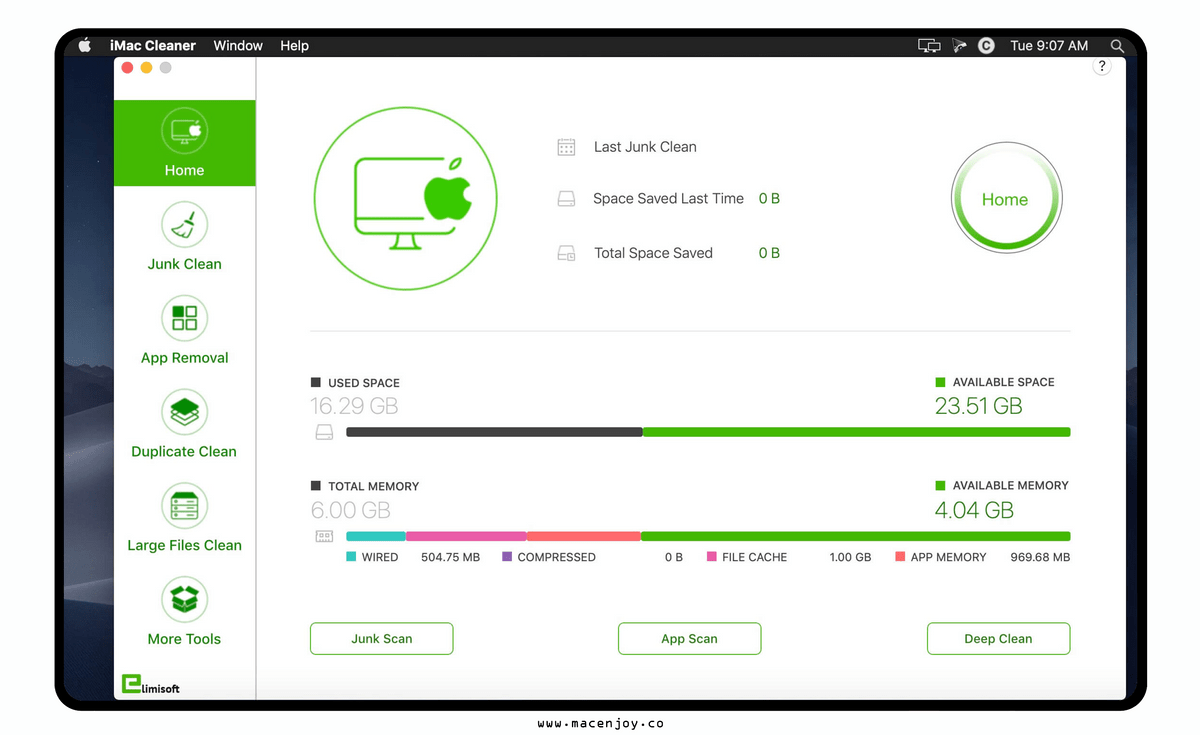Open Large Files Clean icon
This screenshot has width=1200, height=735.
point(185,507)
